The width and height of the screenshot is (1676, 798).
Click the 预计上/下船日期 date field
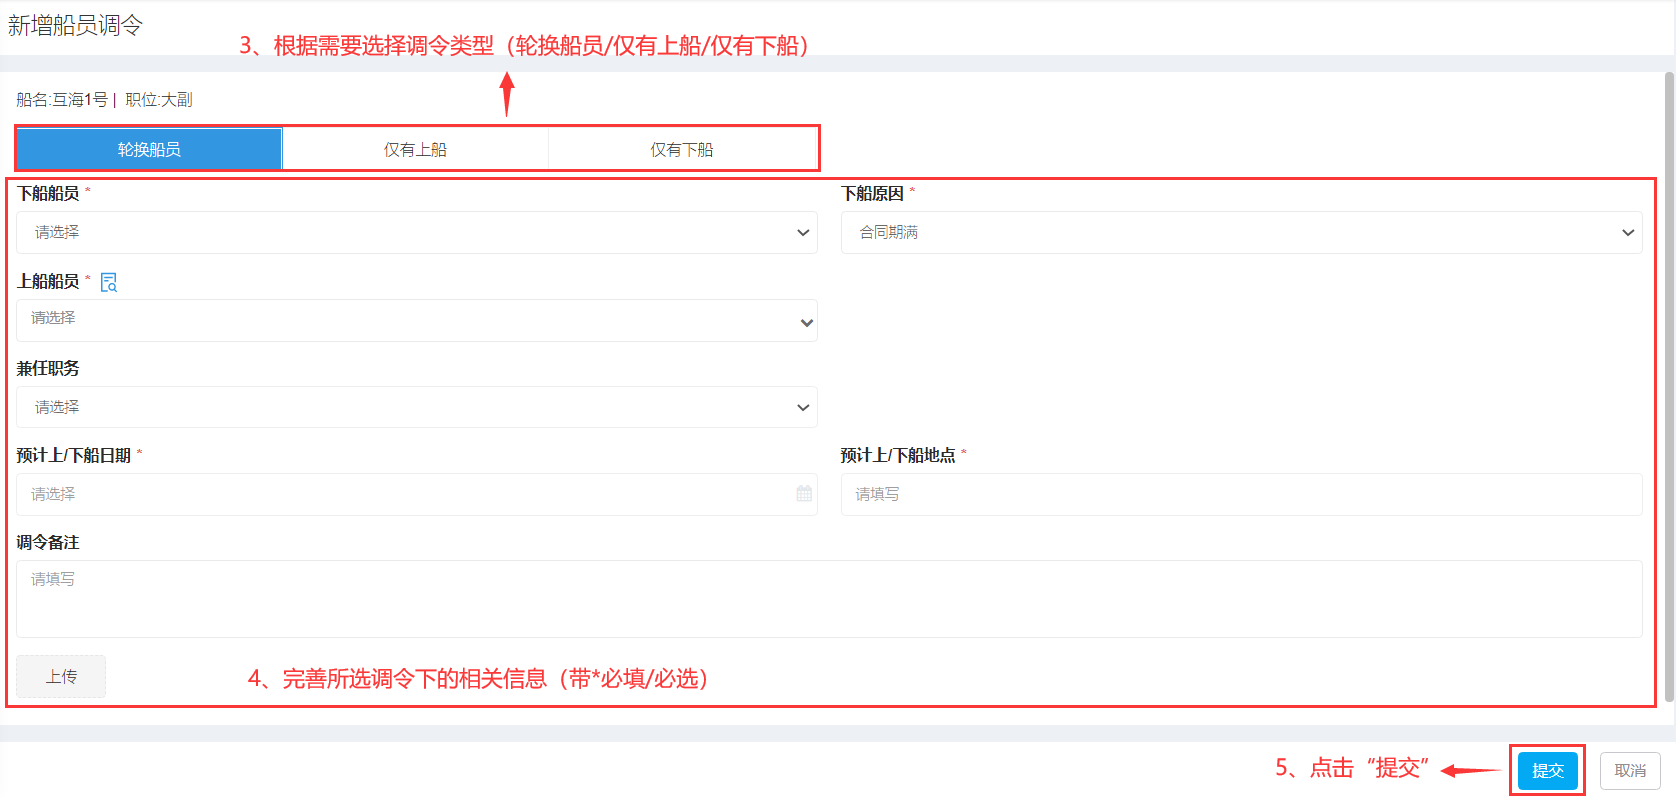click(417, 494)
